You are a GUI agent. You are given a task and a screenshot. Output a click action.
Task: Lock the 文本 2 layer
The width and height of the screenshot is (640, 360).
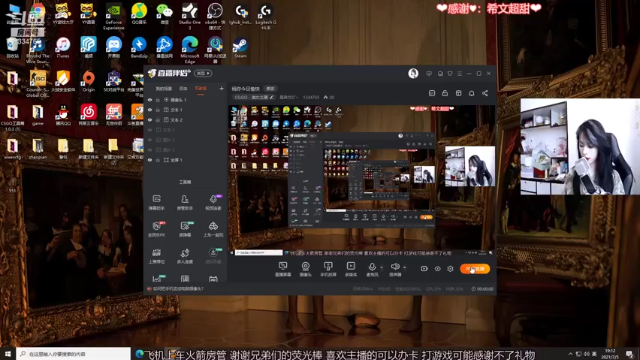click(158, 120)
